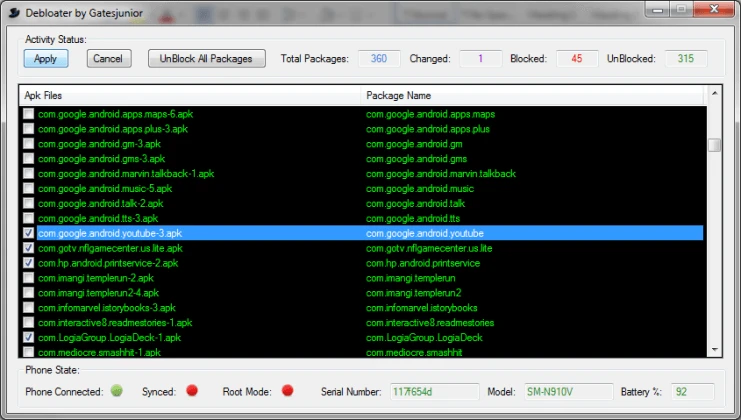
Task: Click the Model field showing SM-N910V
Action: (569, 391)
